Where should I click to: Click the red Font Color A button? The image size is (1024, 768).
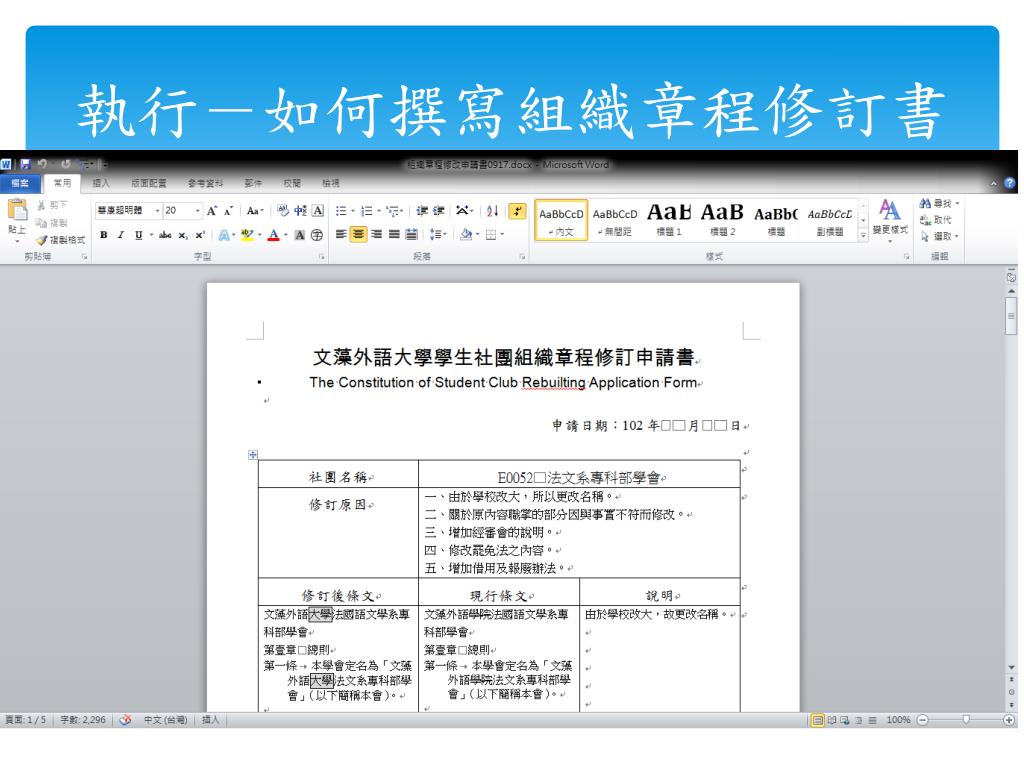click(x=273, y=234)
